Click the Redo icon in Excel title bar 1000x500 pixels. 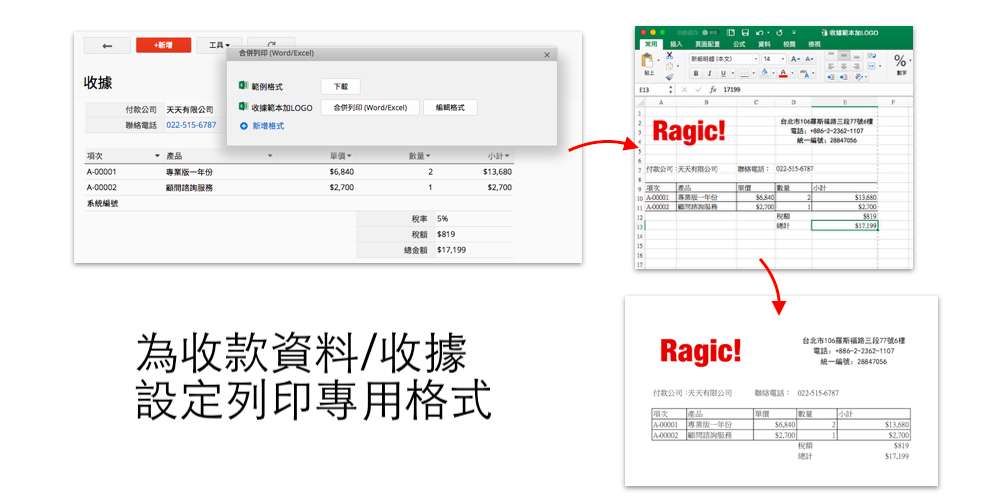[x=779, y=33]
